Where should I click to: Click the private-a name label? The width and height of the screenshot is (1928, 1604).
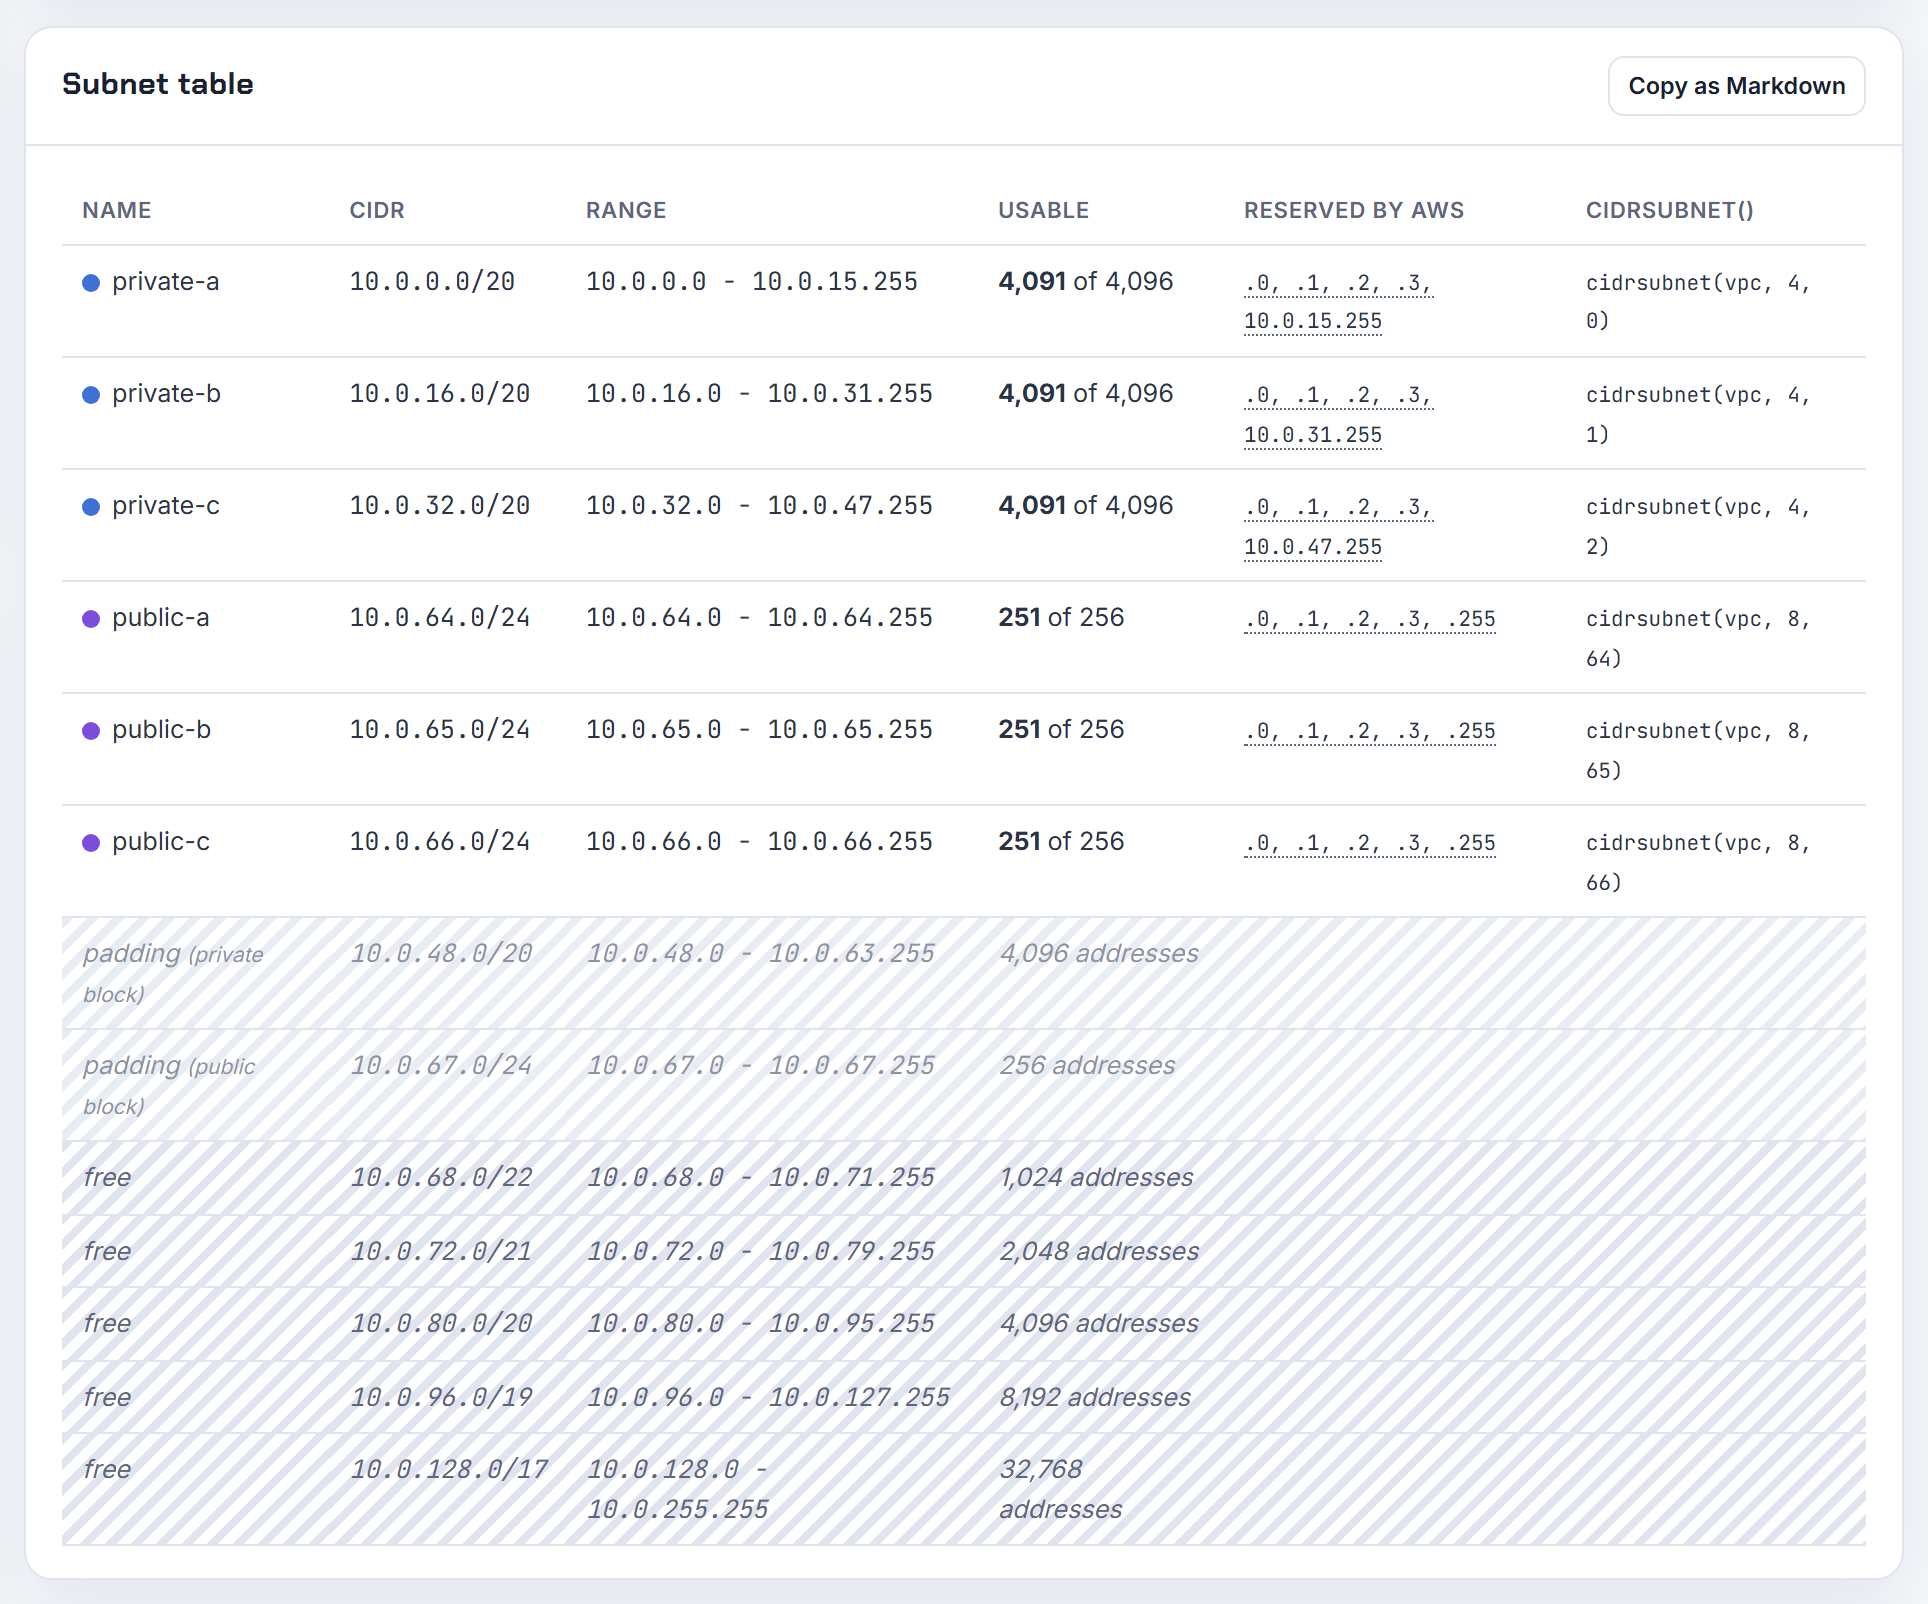coord(166,282)
